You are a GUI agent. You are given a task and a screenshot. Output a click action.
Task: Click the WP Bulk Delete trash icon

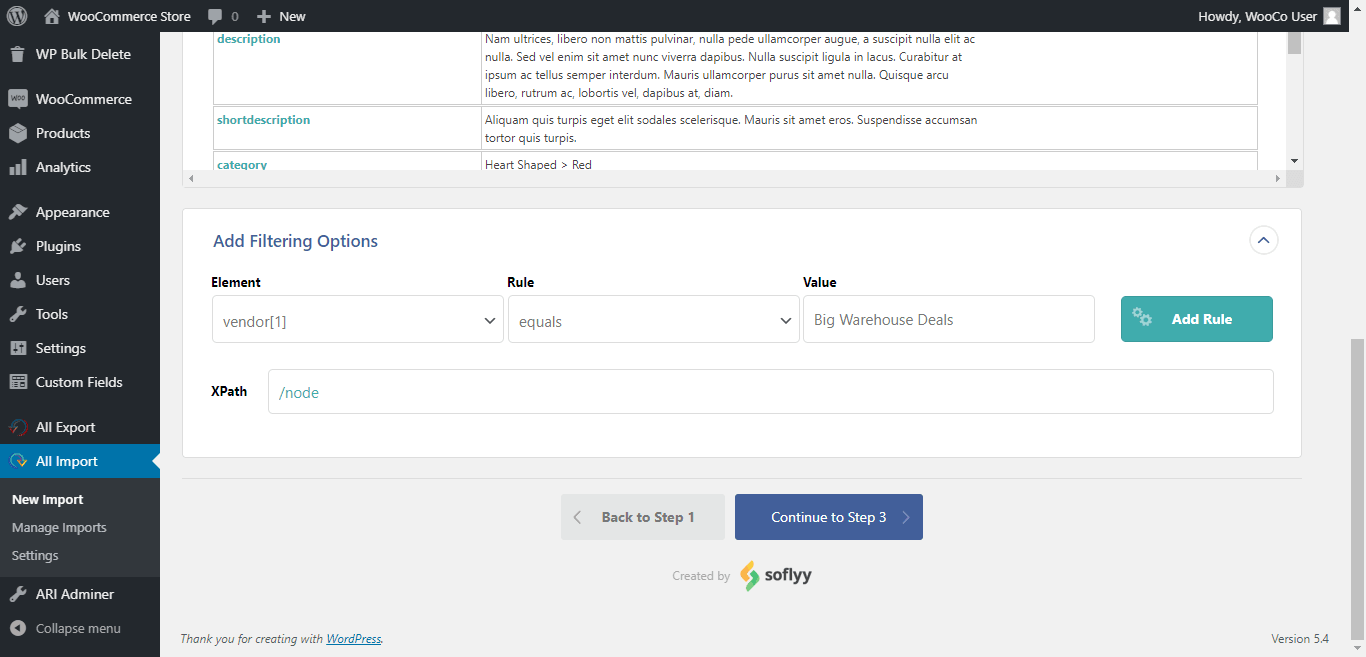[x=18, y=54]
